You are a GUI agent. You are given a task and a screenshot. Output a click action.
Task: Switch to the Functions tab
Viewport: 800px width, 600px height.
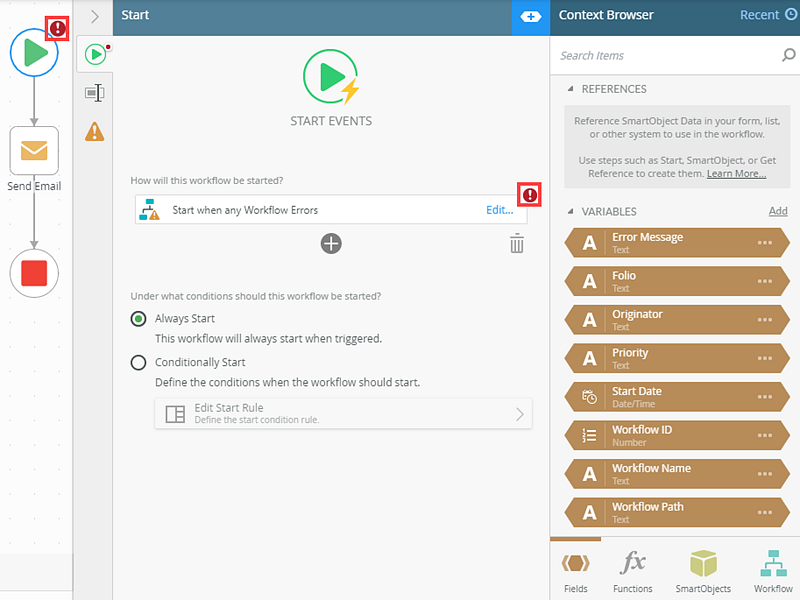click(633, 571)
